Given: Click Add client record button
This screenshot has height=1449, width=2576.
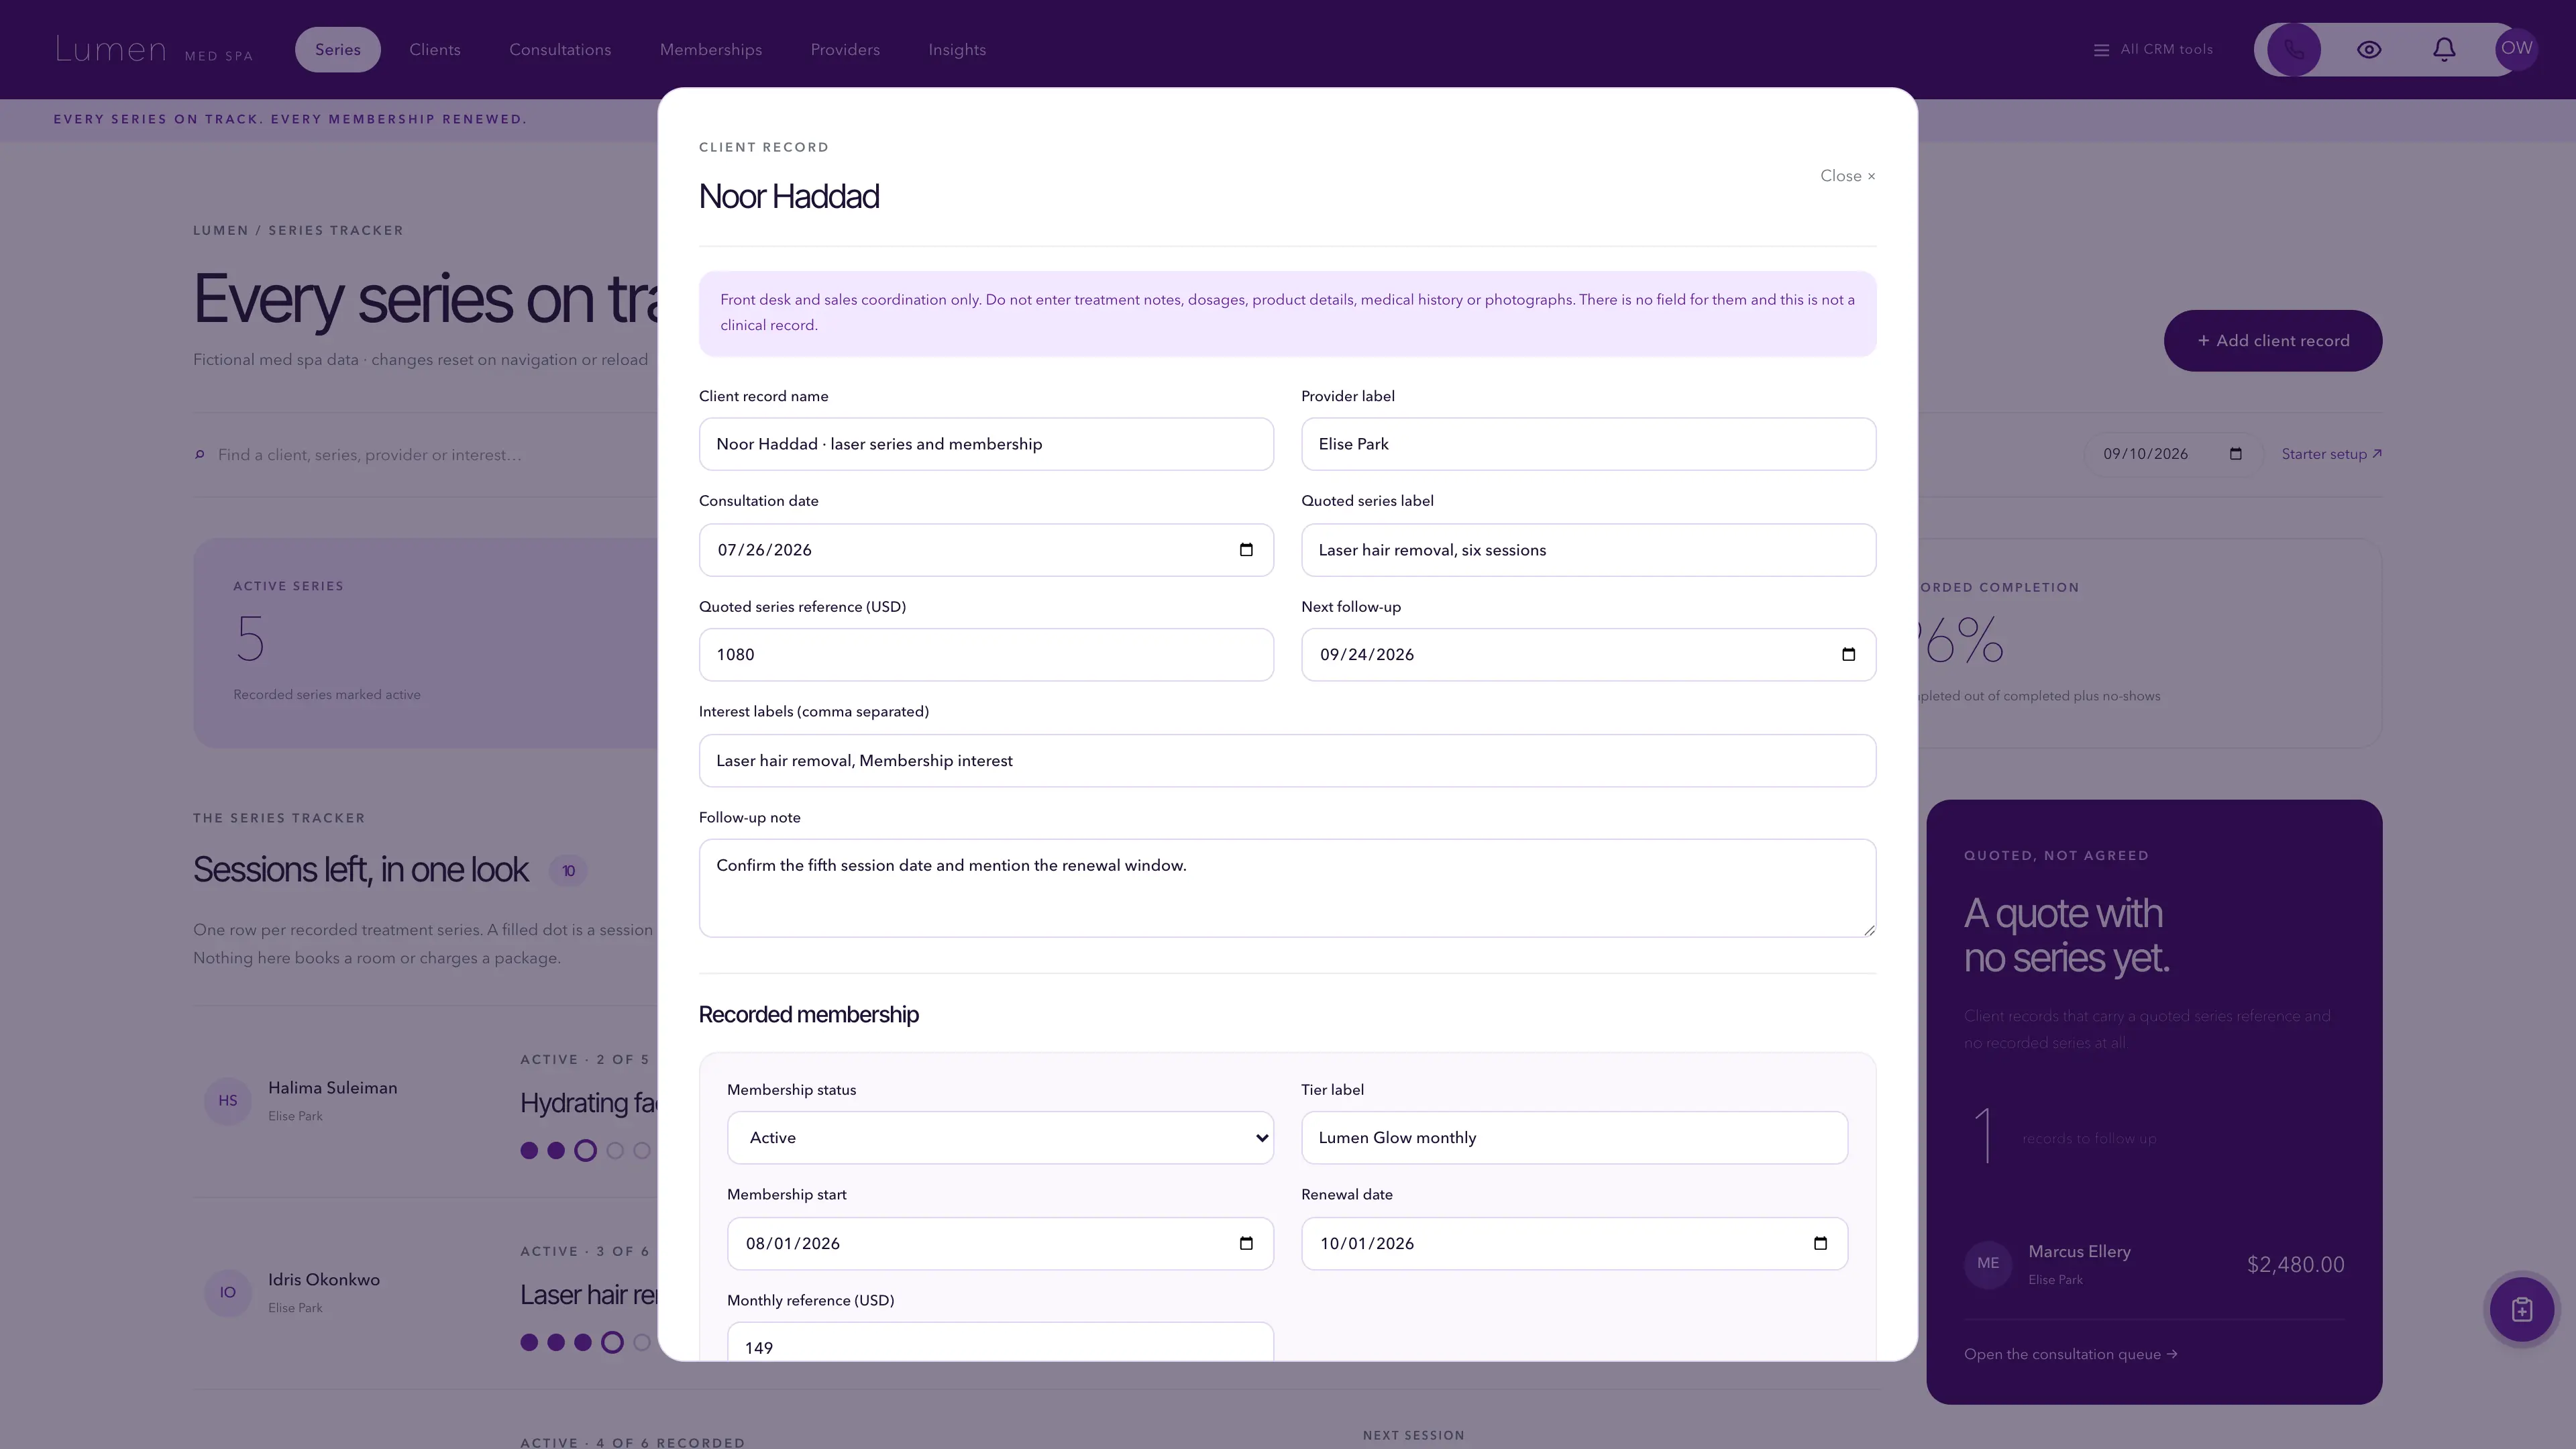Looking at the screenshot, I should [2273, 341].
